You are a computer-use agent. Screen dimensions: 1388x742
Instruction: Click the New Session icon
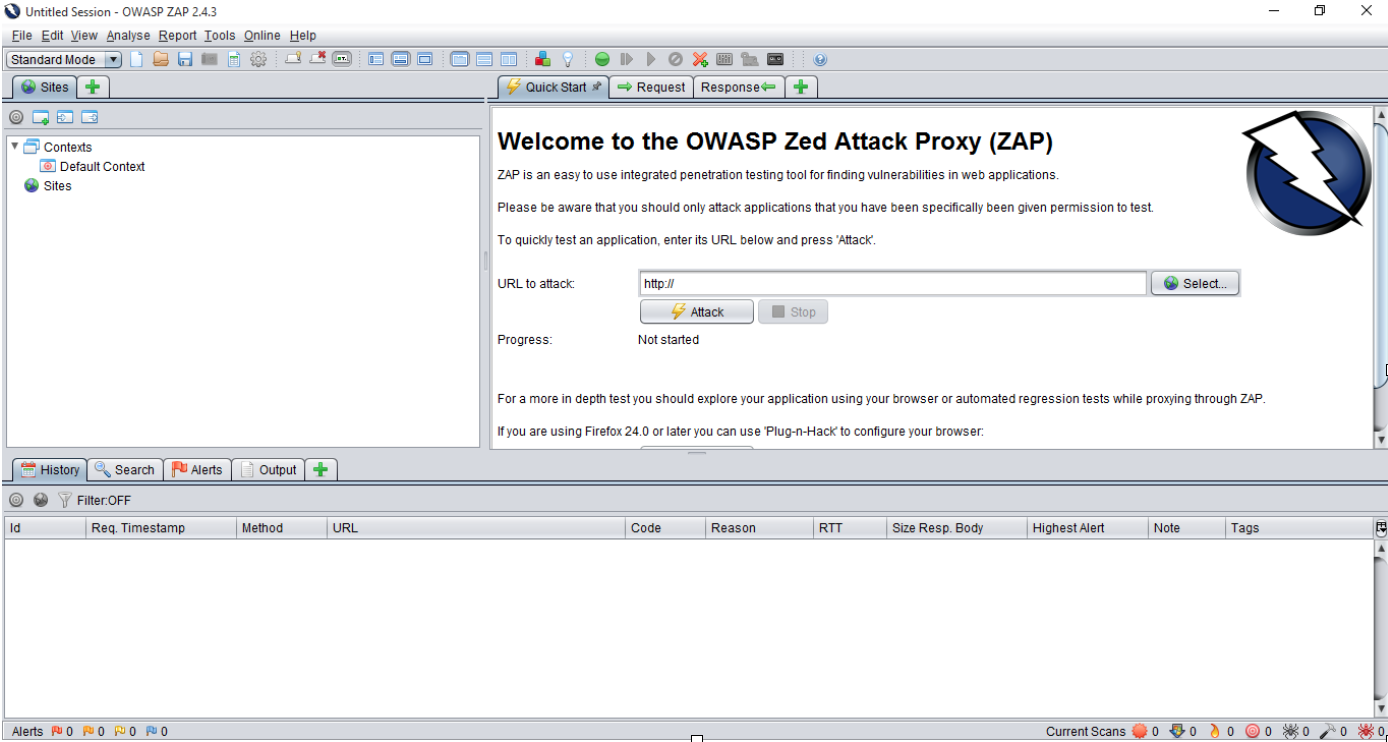coord(136,60)
